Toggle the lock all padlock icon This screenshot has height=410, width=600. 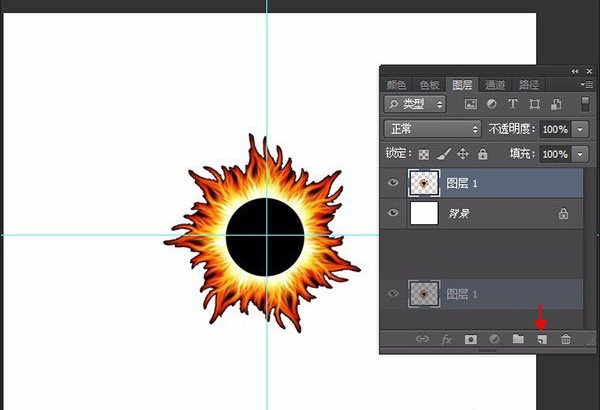tap(483, 155)
